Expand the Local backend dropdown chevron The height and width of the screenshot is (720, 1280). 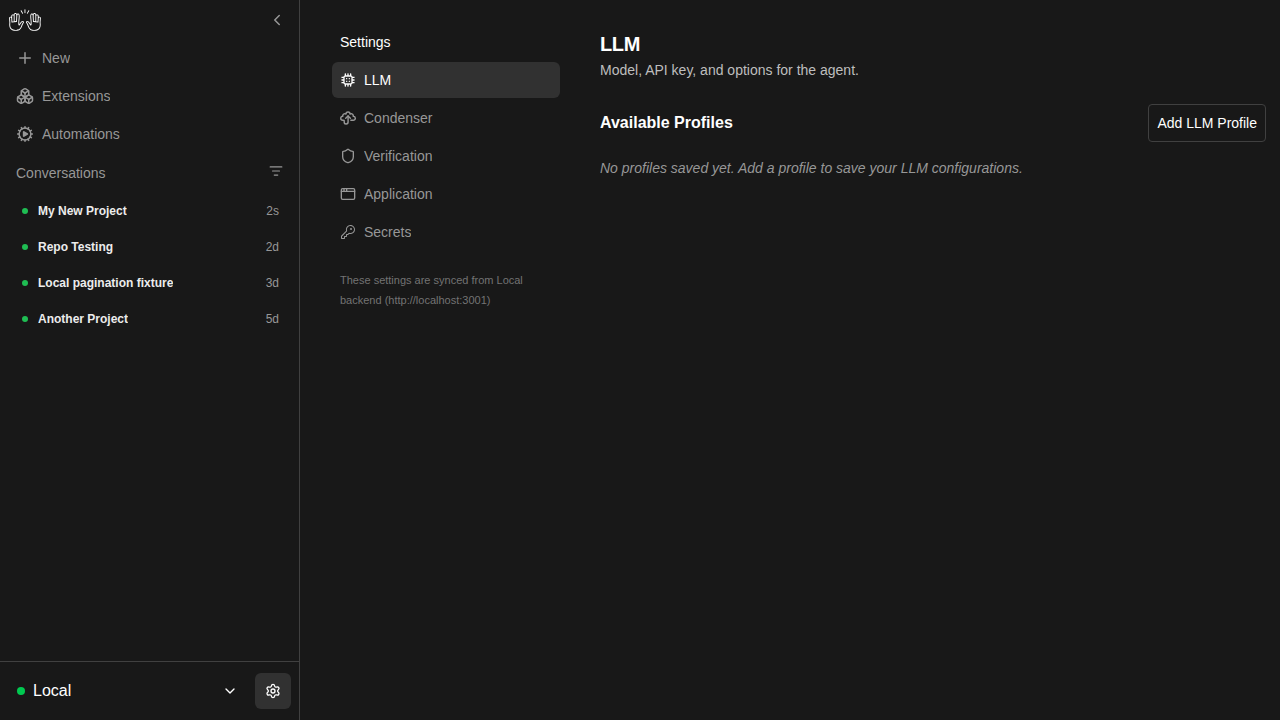click(x=230, y=691)
